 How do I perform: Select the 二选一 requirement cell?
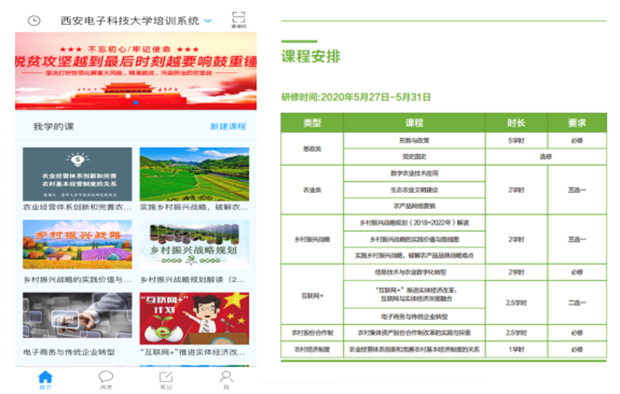[x=577, y=303]
